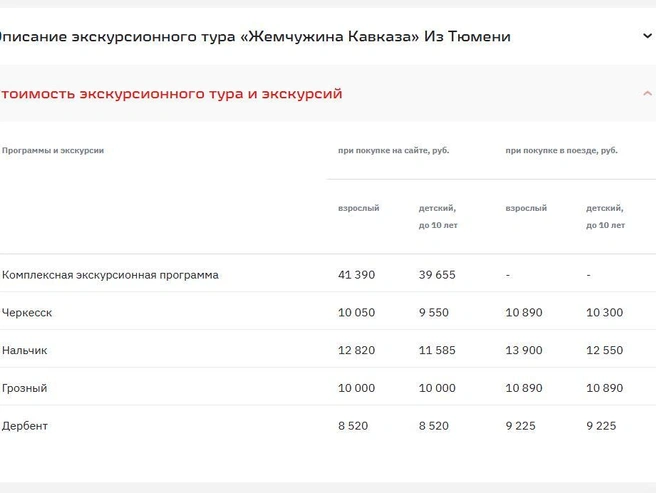
Task: Select the Грозный row label
Action: [x=25, y=388]
